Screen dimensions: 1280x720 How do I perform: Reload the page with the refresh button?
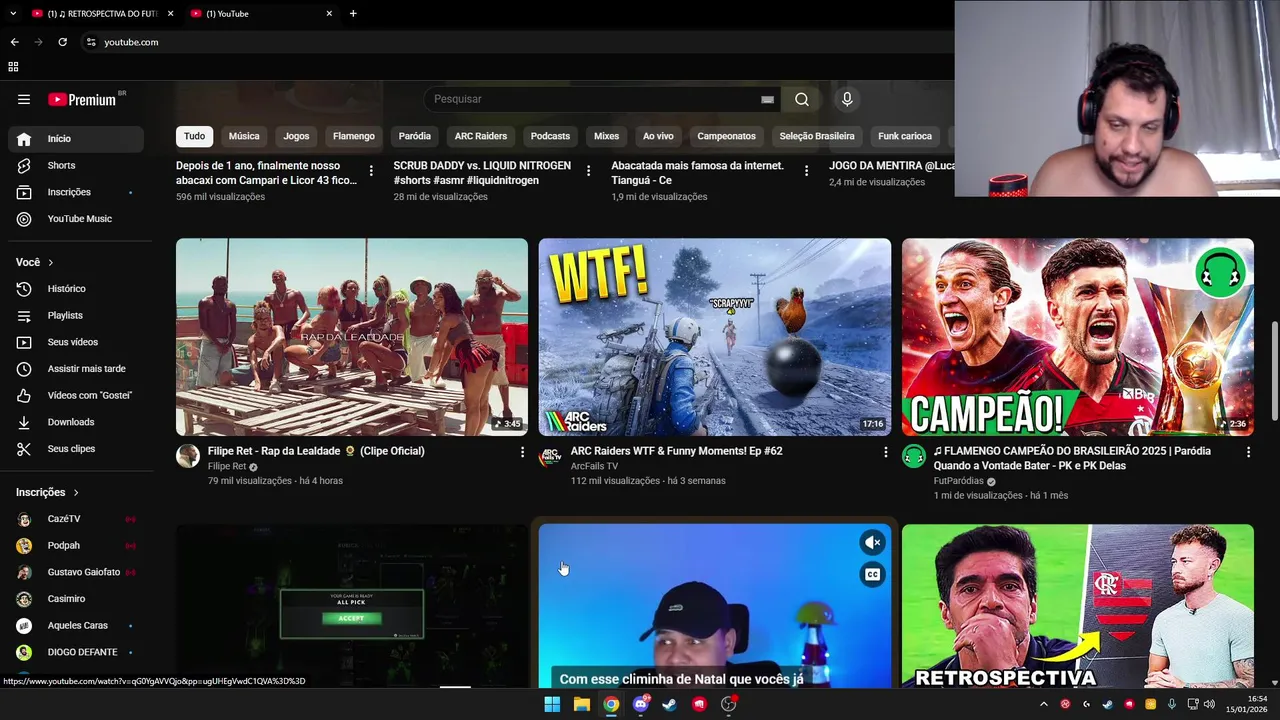tap(62, 42)
